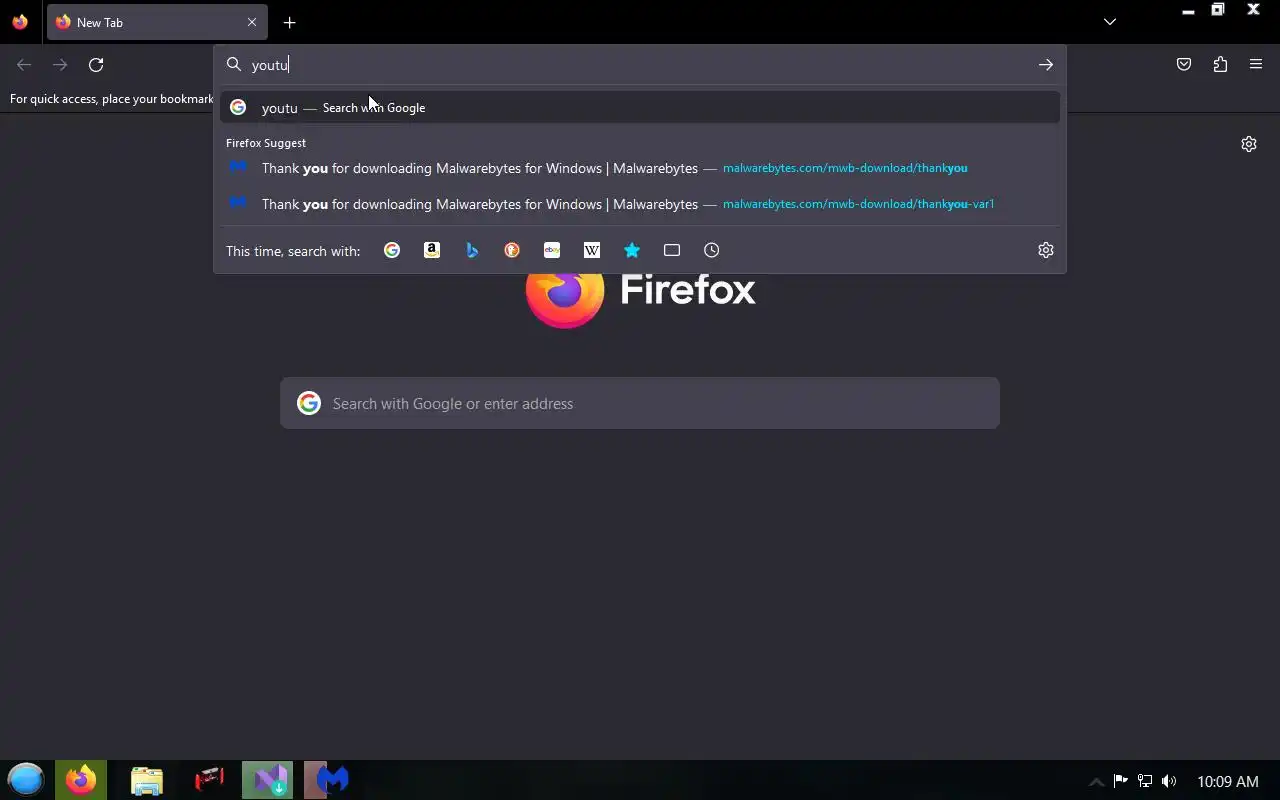Show hidden system tray icons
1280x800 pixels.
tap(1096, 782)
